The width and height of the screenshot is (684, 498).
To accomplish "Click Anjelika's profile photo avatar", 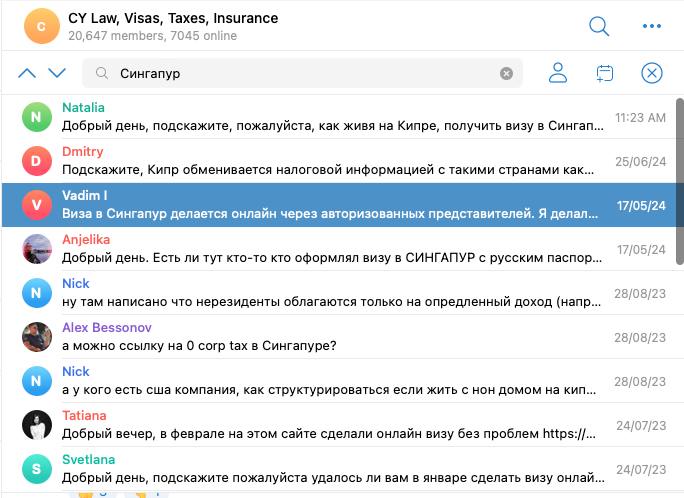I will tap(37, 249).
